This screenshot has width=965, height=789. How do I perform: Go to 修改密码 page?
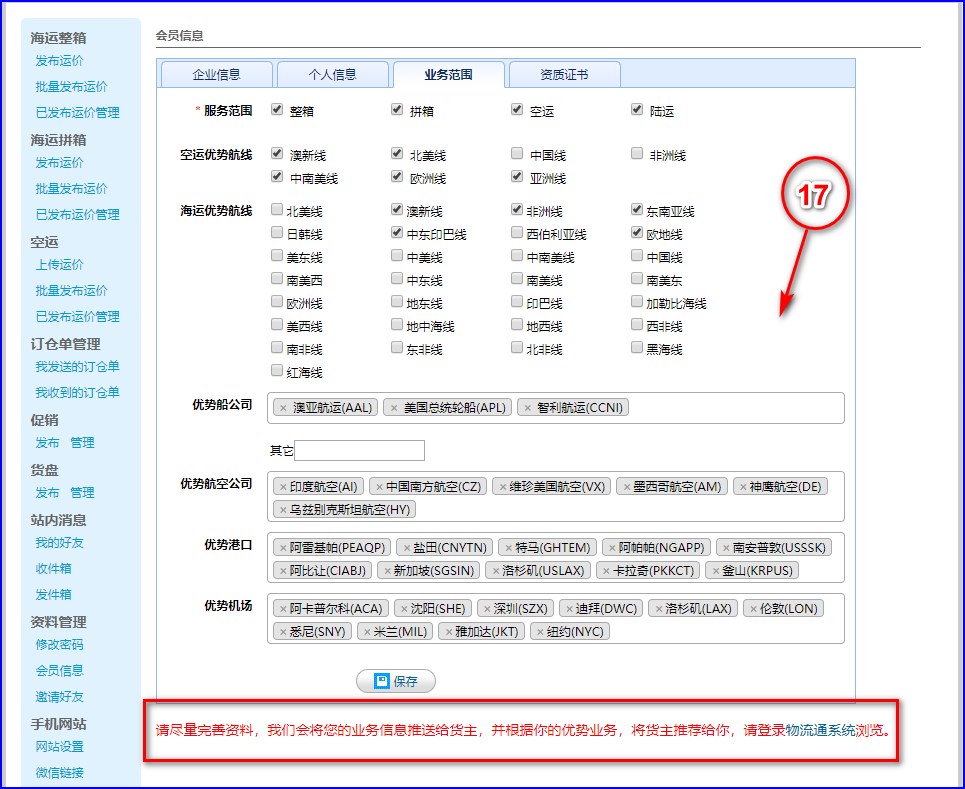[x=59, y=645]
